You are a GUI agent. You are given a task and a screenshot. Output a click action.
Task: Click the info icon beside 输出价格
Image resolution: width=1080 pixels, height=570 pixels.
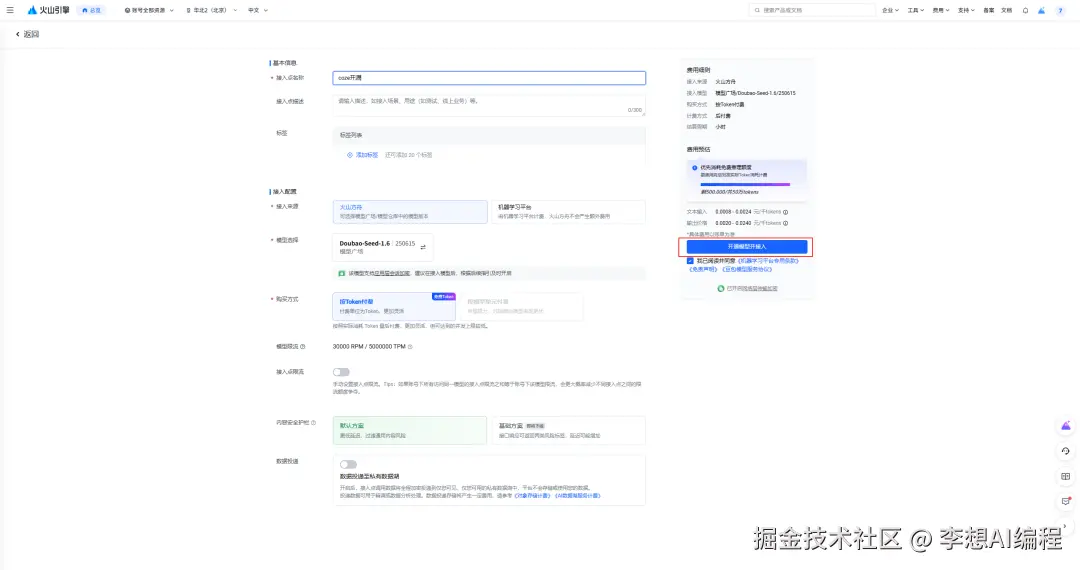click(x=785, y=223)
